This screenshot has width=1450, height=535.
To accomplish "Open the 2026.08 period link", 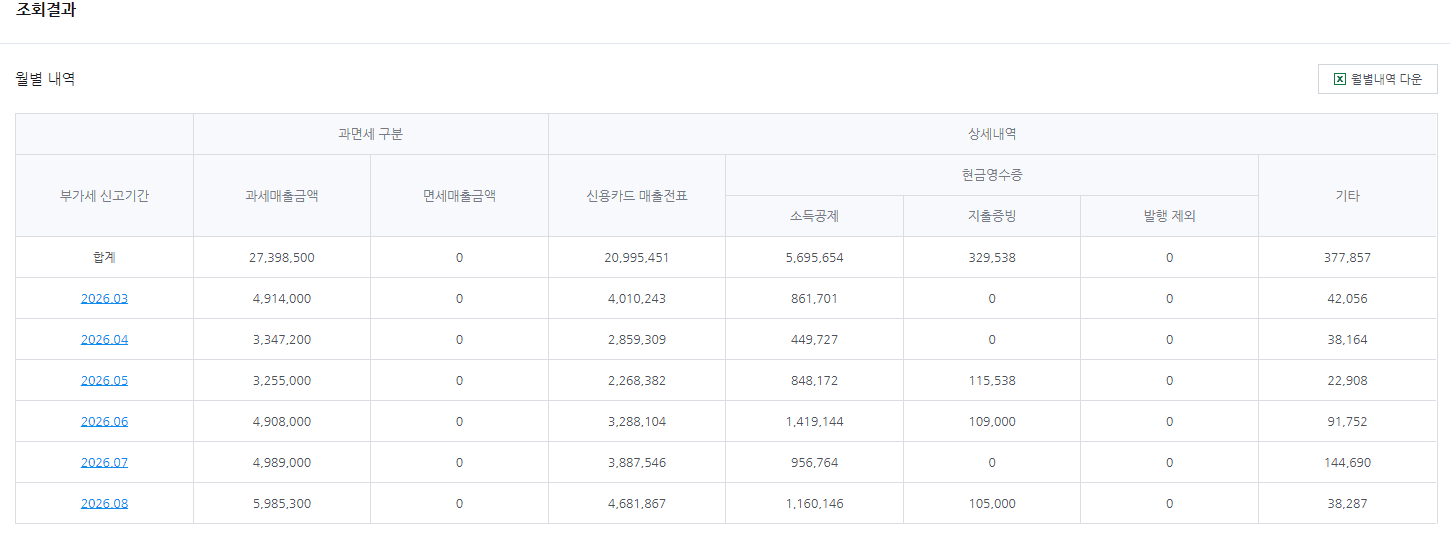I will (x=104, y=503).
